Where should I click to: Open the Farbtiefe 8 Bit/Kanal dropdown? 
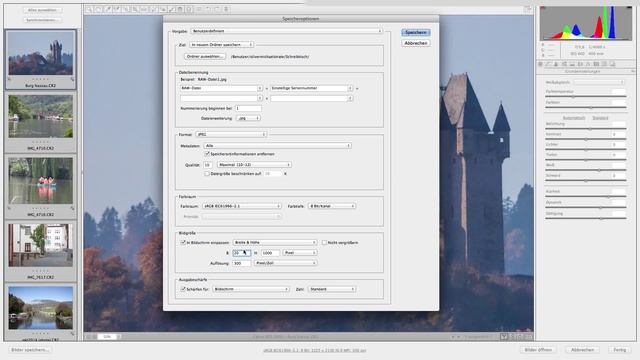point(332,207)
